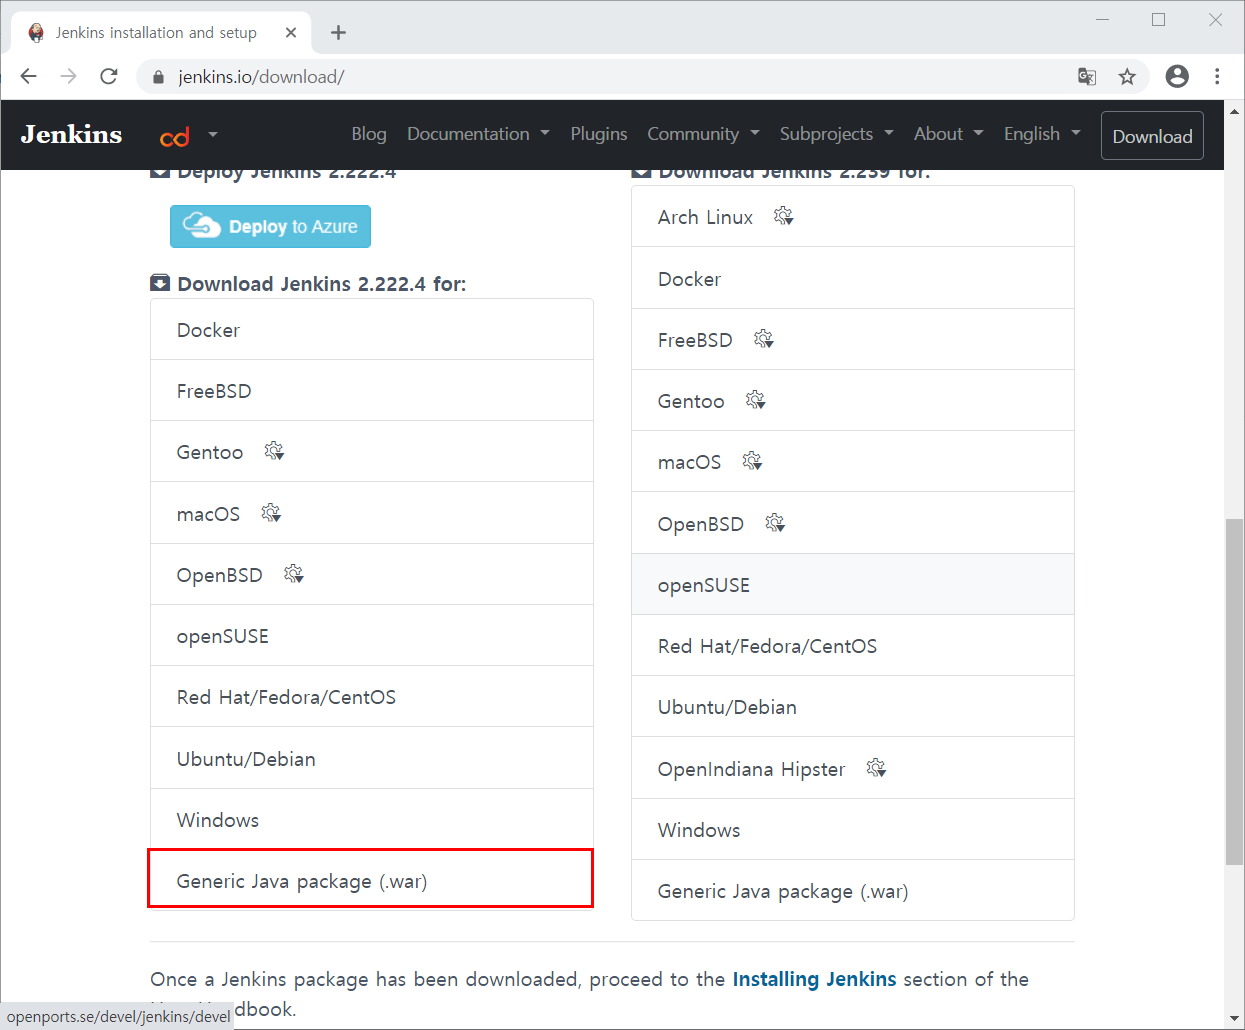
Task: Expand the About menu
Action: pyautogui.click(x=948, y=134)
